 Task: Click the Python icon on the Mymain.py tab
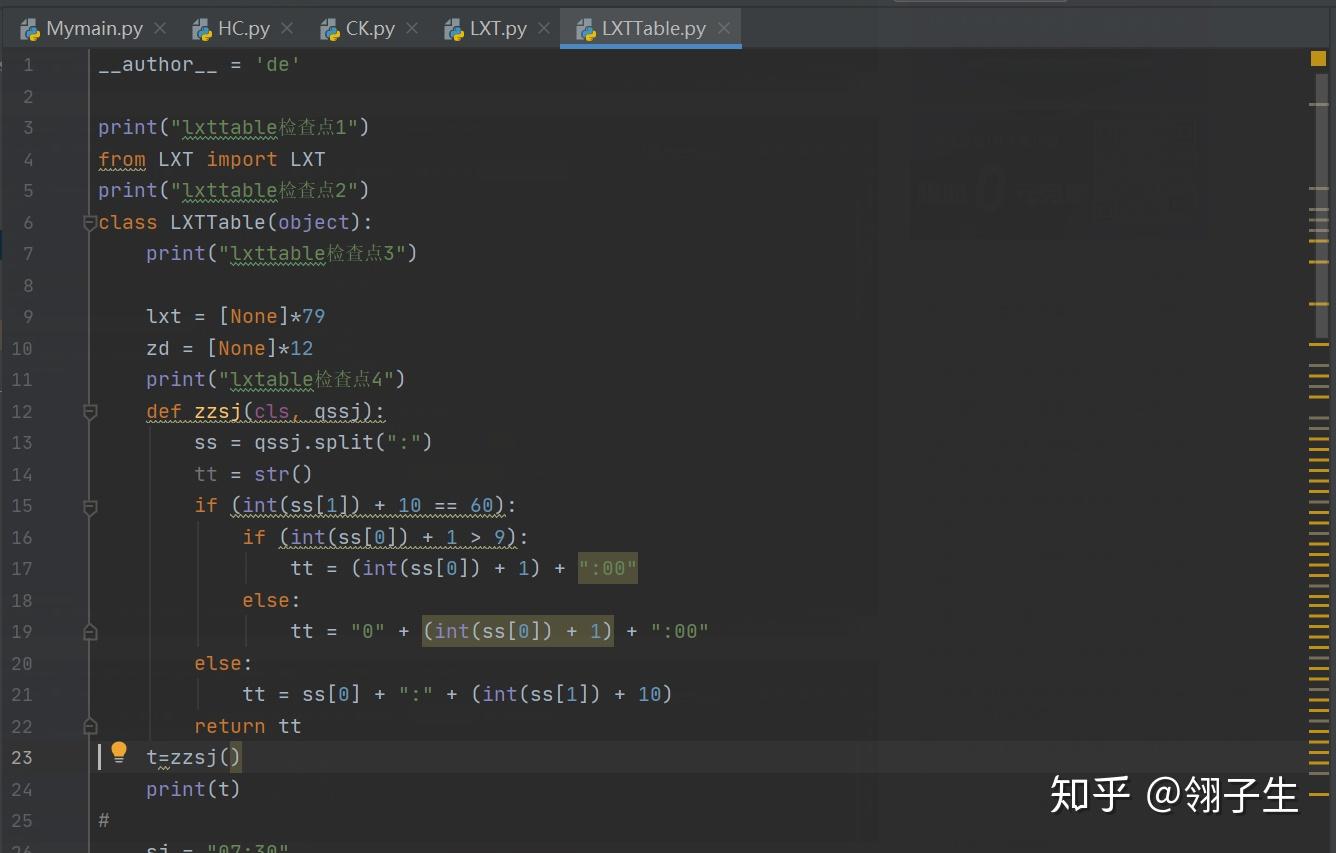point(29,29)
